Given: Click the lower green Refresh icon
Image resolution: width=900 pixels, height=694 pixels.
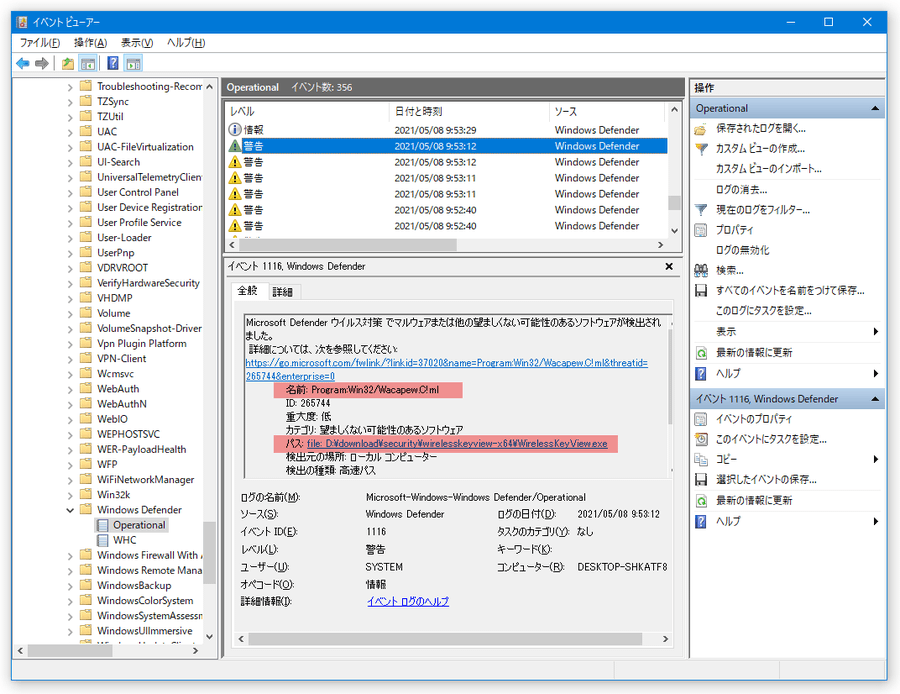Looking at the screenshot, I should pyautogui.click(x=701, y=501).
